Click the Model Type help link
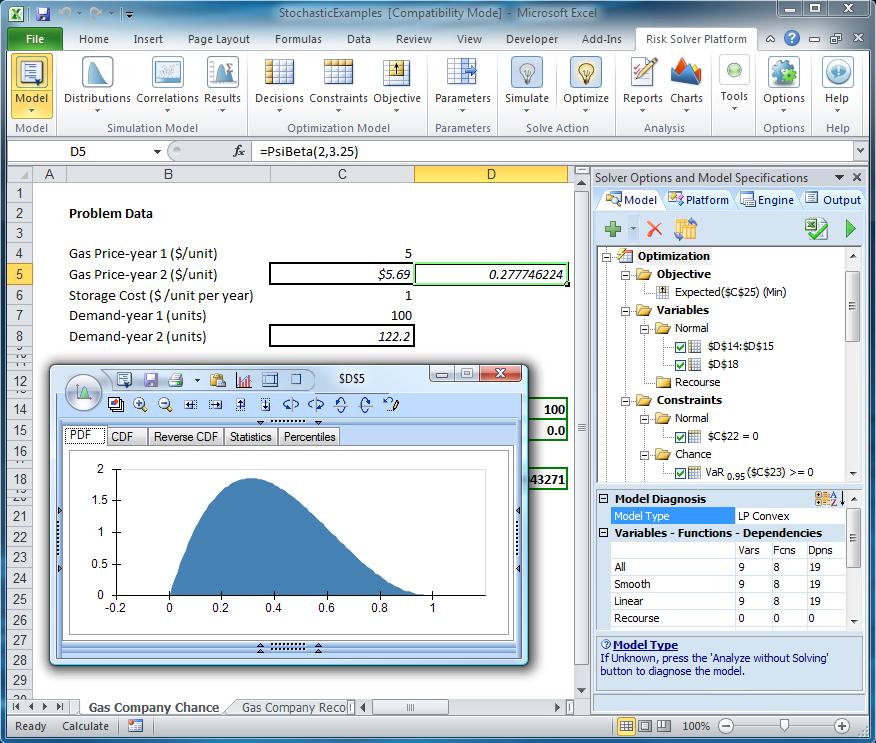Screen dimensions: 876x743 [x=645, y=645]
